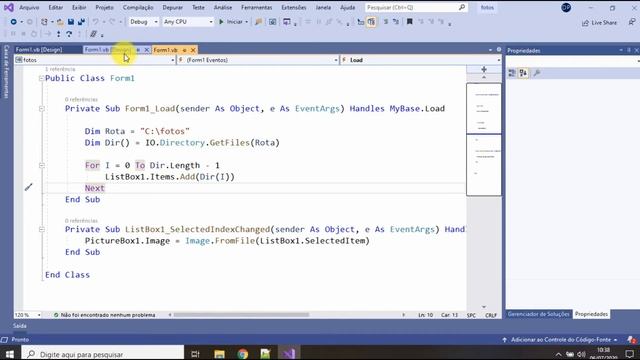Open the (Form1 Eventos) dropdown
Image resolution: width=640 pixels, height=360 pixels.
(258, 60)
